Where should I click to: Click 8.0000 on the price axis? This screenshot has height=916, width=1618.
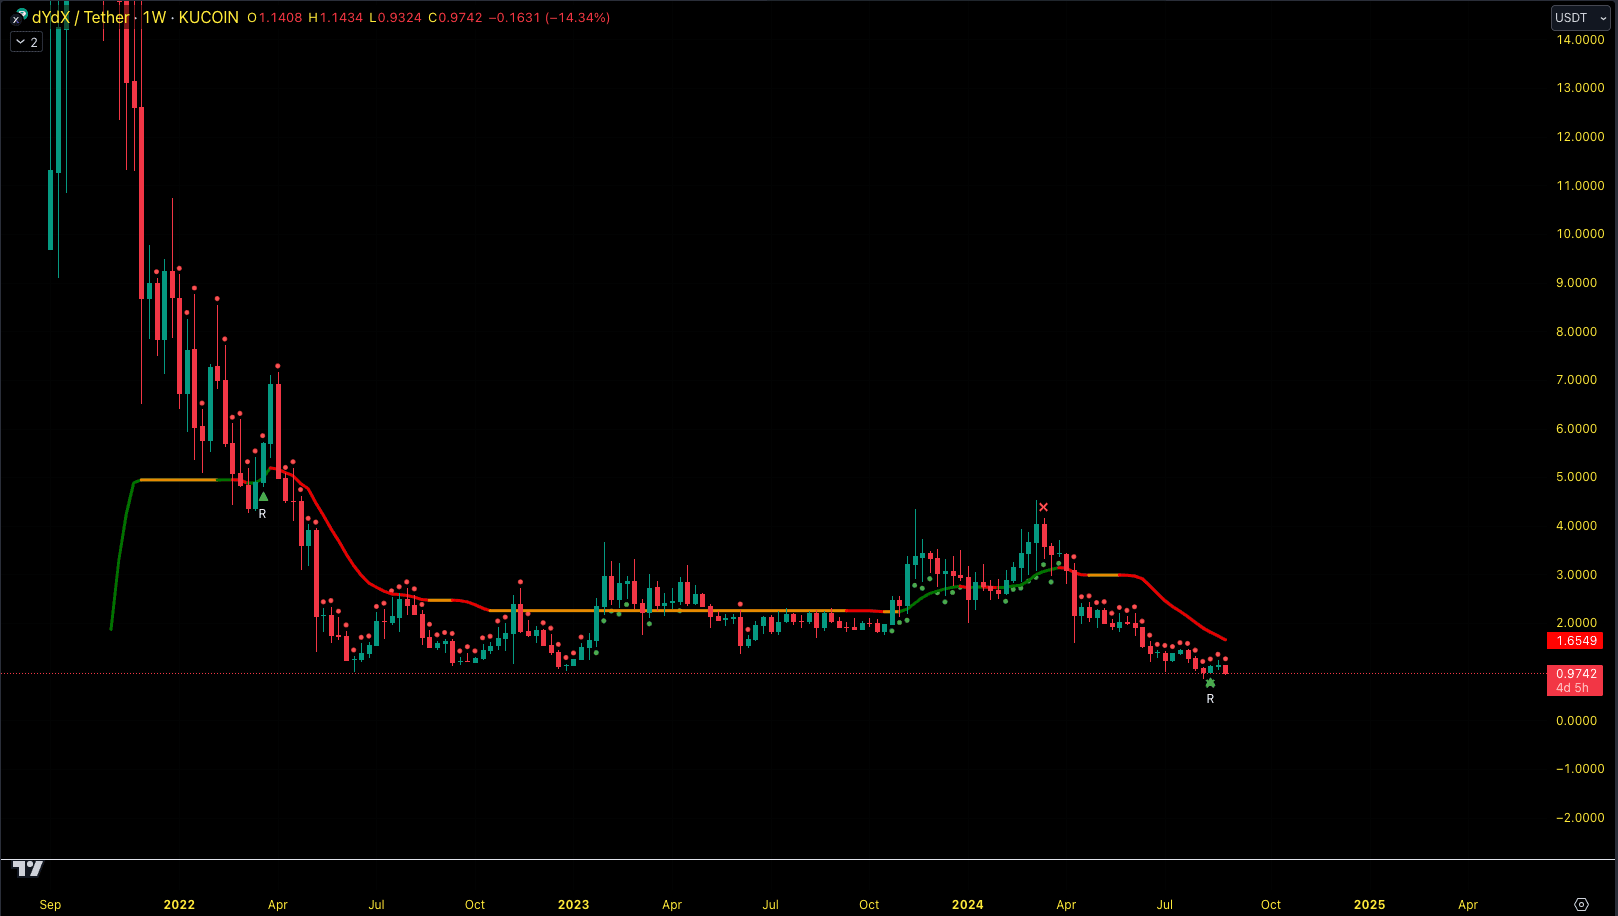point(1576,332)
